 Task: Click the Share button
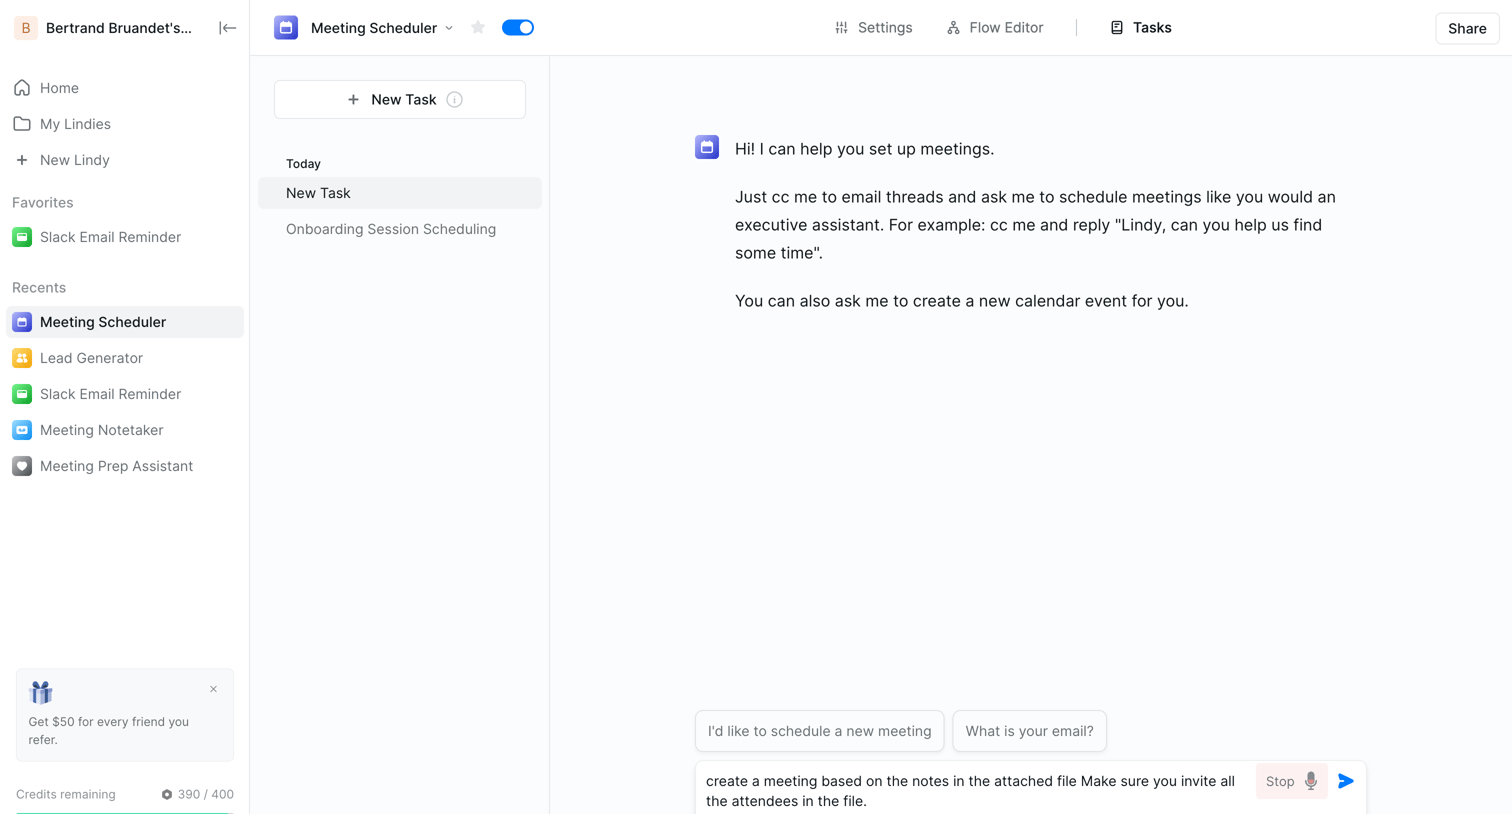point(1467,28)
